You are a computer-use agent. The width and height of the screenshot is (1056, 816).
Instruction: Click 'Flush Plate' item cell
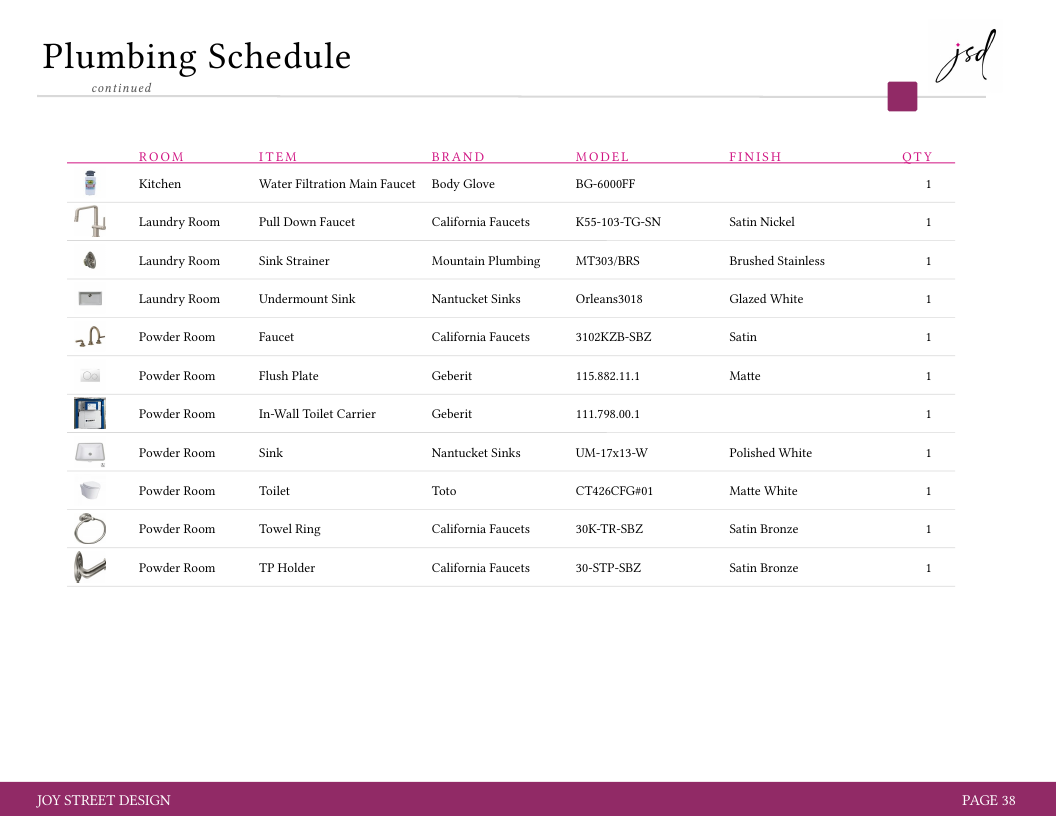(288, 376)
